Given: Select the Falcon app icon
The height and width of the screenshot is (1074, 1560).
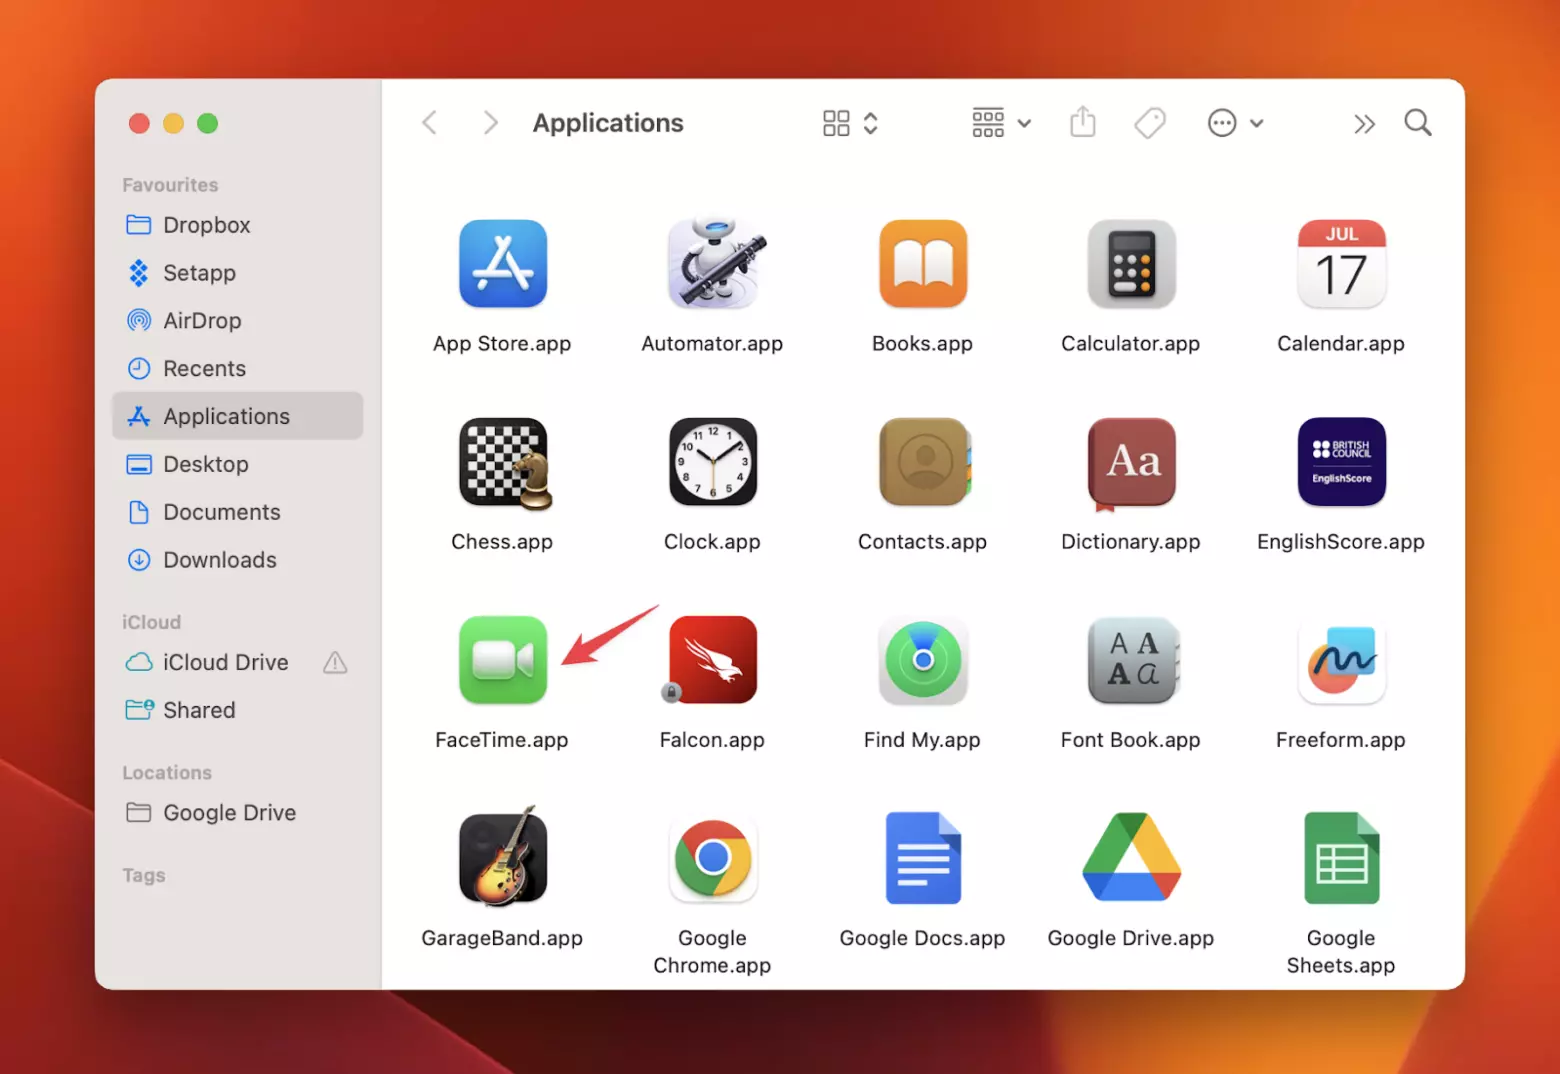Looking at the screenshot, I should 712,660.
